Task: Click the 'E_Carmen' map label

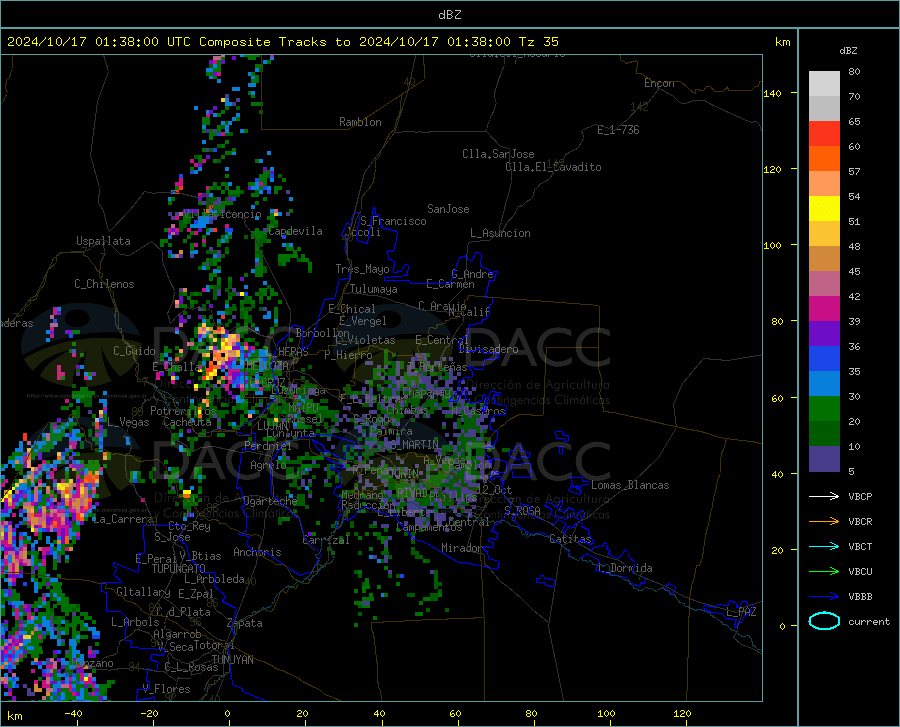Action: pyautogui.click(x=450, y=284)
